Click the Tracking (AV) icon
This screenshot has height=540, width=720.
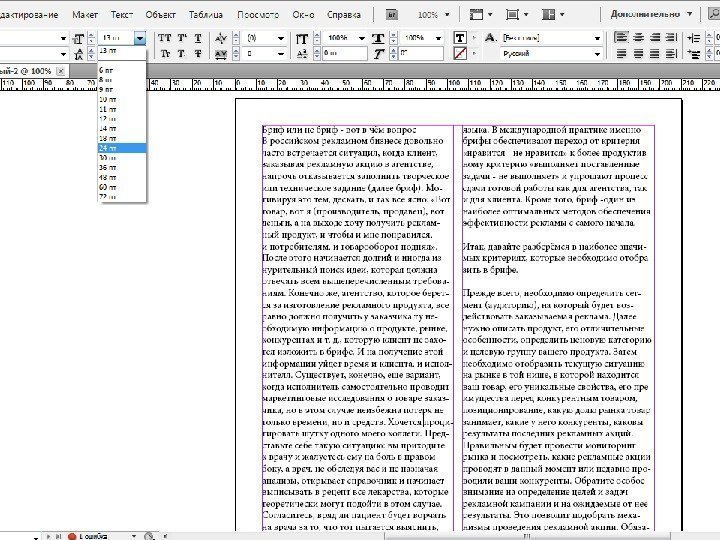221,54
